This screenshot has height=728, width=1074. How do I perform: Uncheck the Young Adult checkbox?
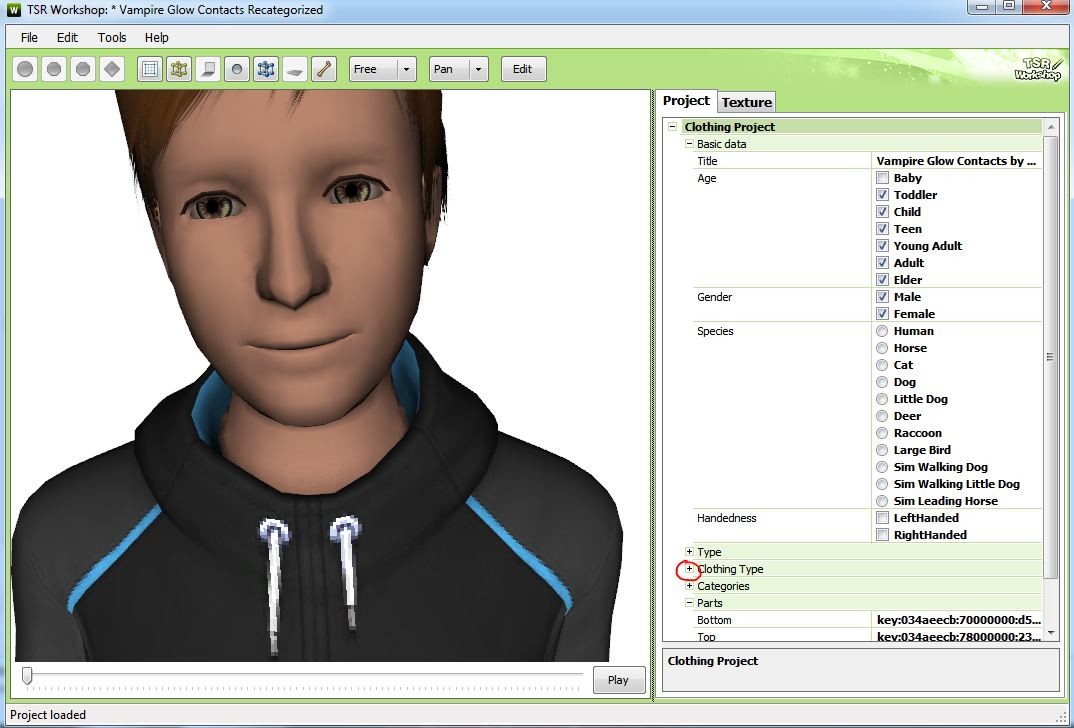tap(882, 246)
